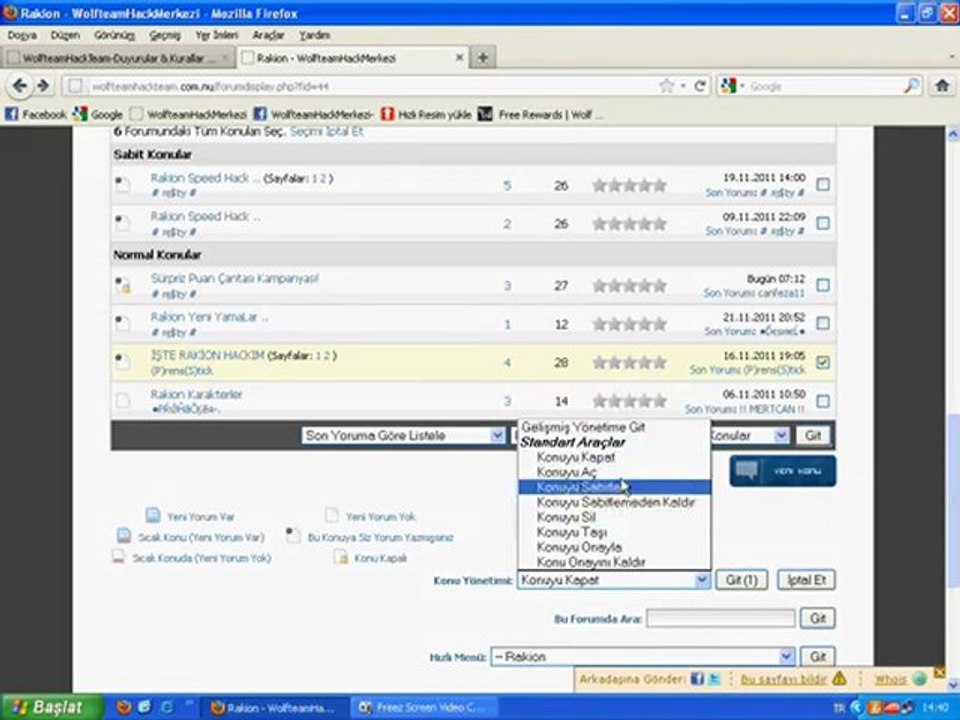Go back with the browser back arrow
Viewport: 960px width, 720px height.
pos(19,86)
